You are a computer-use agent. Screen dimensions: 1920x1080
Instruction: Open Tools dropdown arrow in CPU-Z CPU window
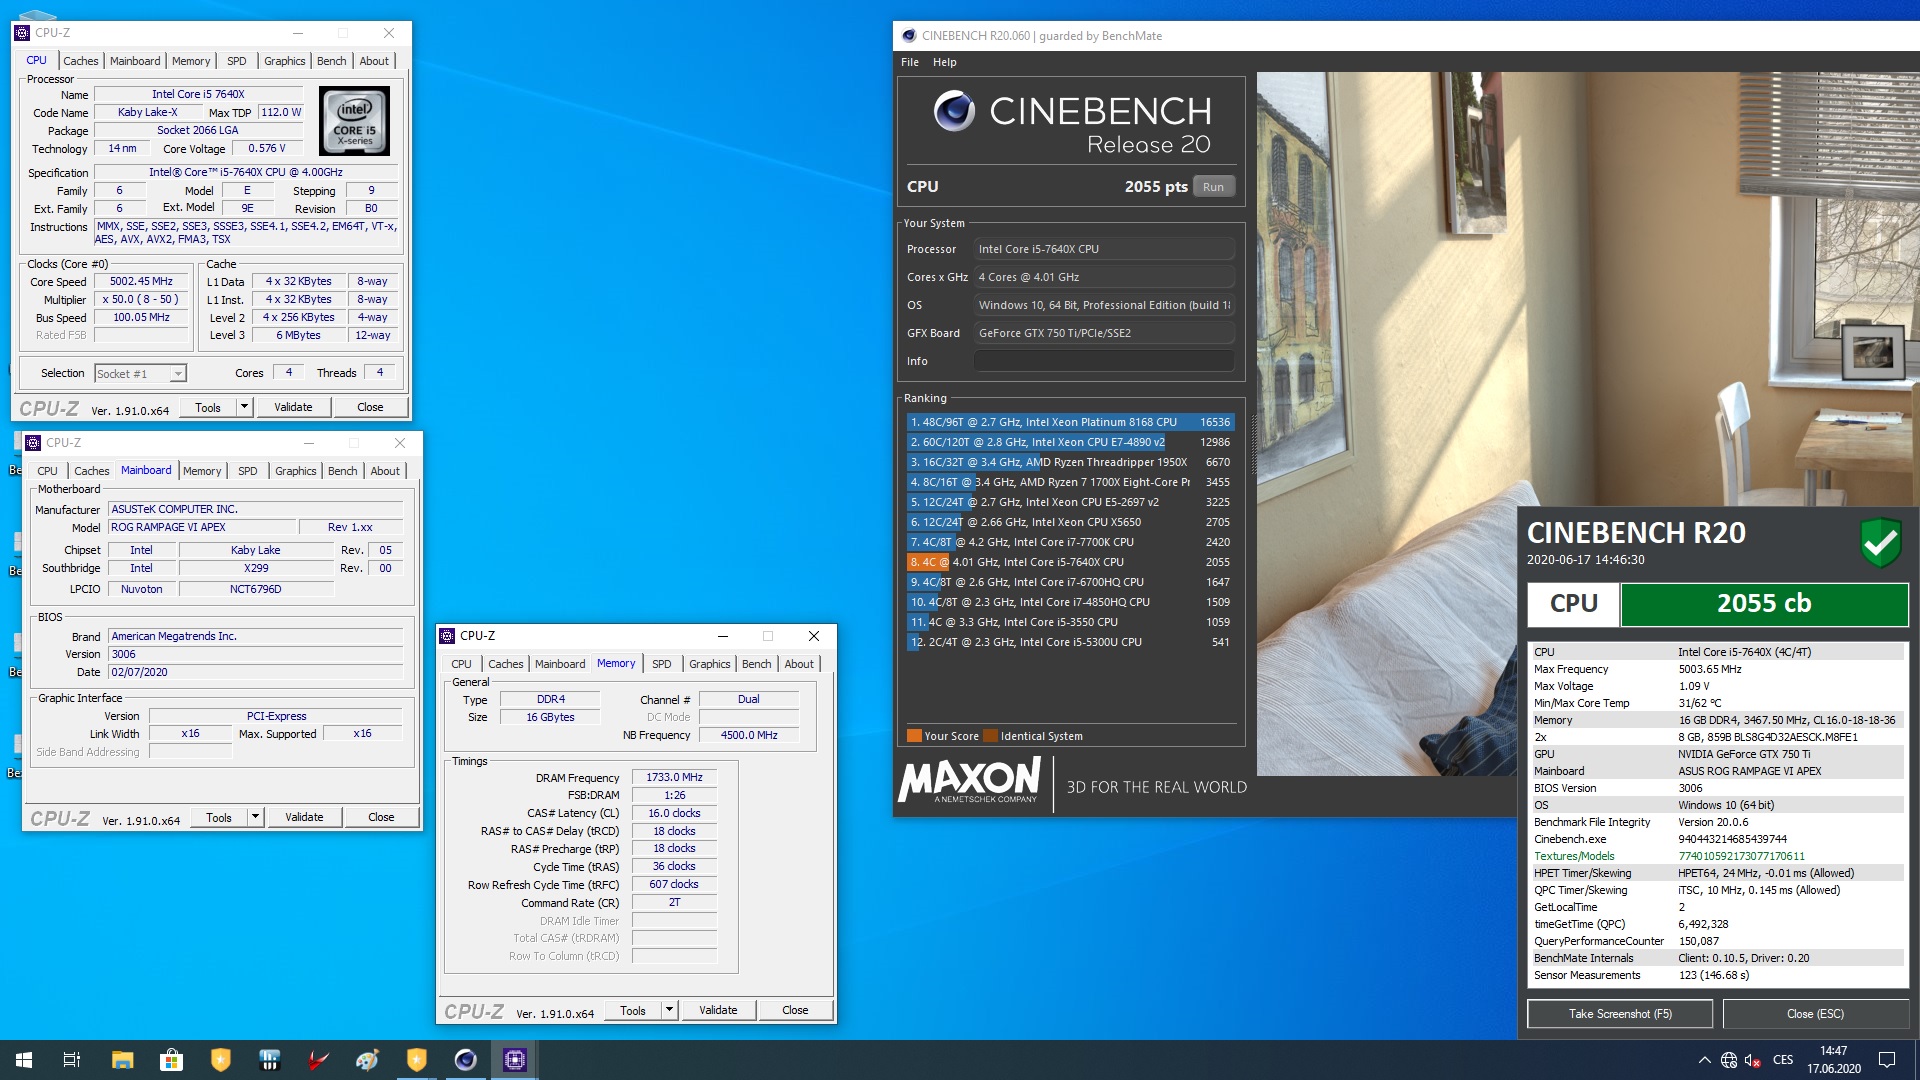coord(244,407)
